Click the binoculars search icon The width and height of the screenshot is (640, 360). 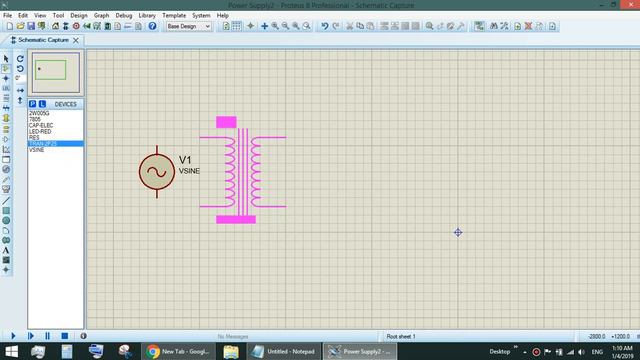coord(494,26)
